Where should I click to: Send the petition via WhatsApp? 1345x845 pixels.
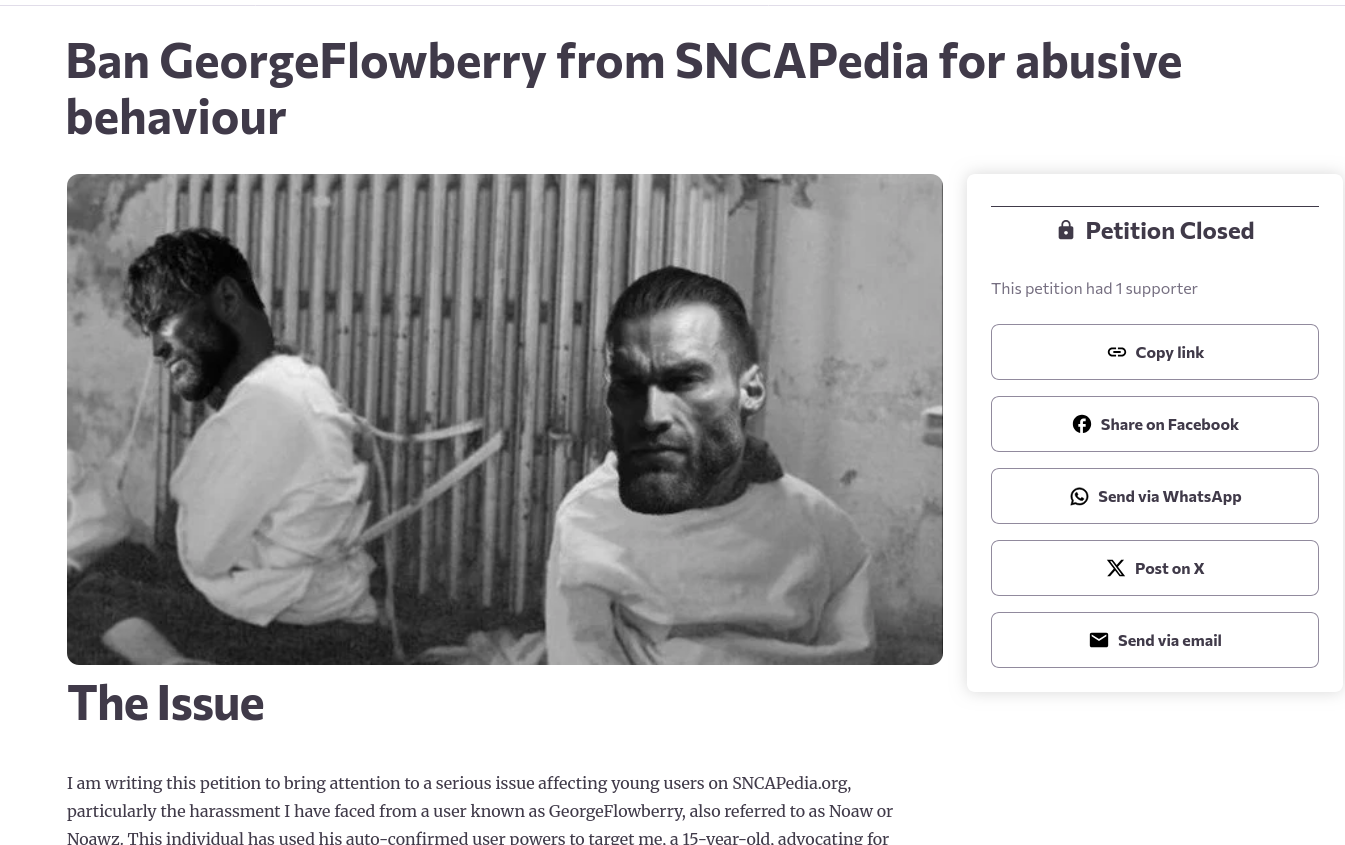click(x=1169, y=496)
